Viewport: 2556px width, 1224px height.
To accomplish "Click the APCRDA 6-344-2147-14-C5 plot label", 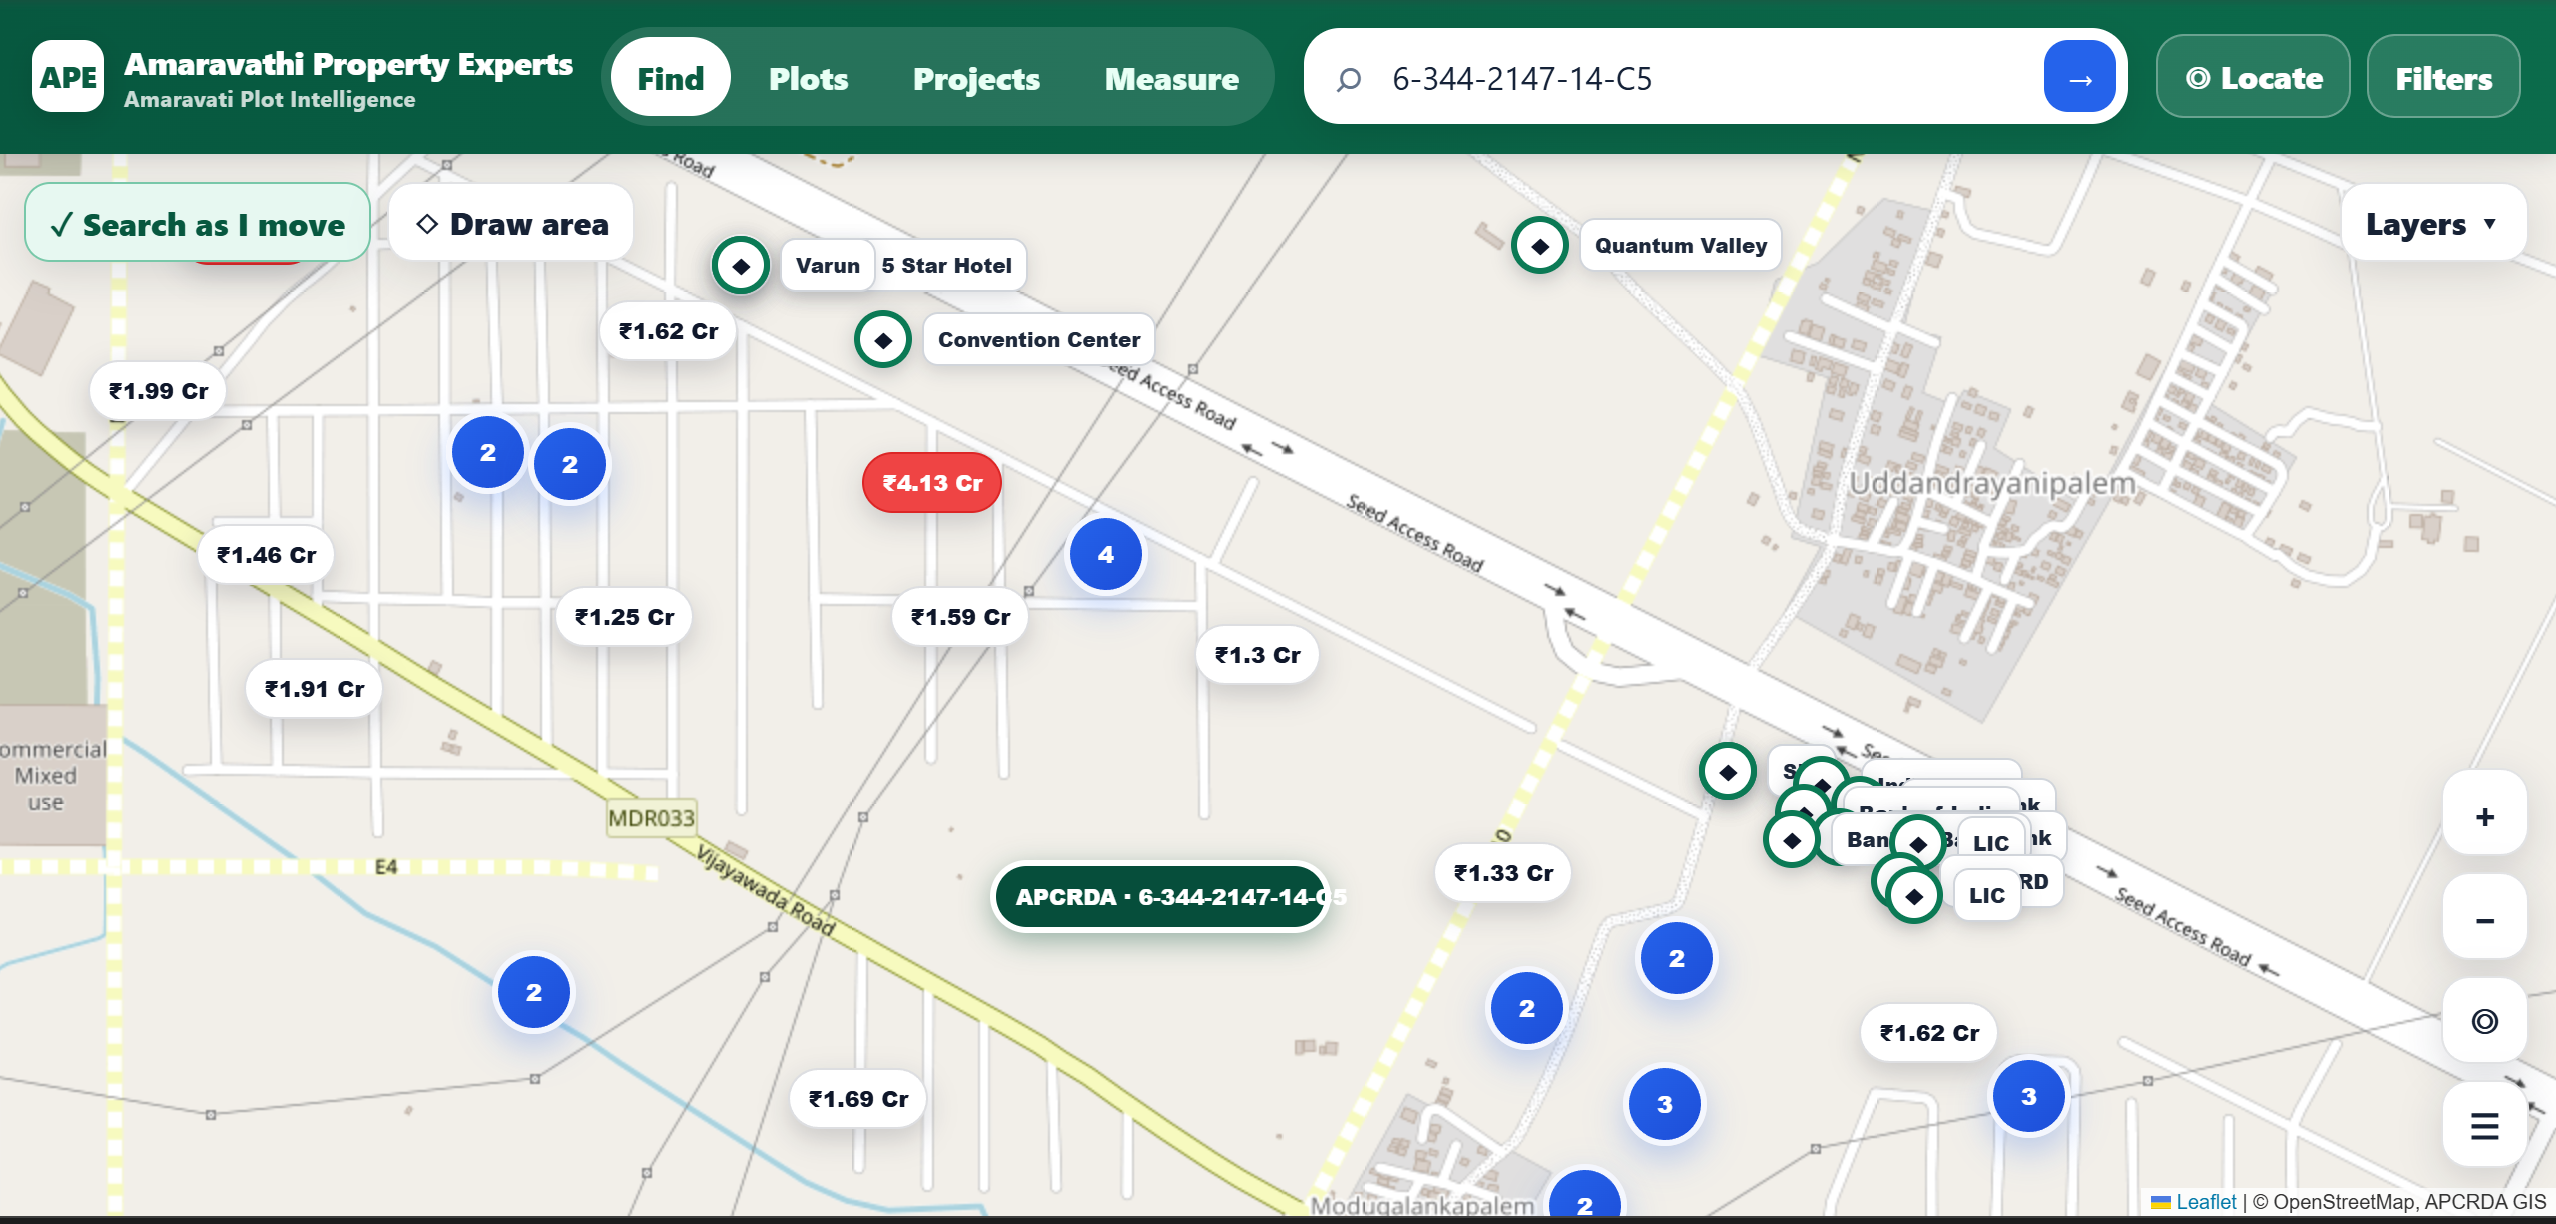I will tap(1160, 897).
